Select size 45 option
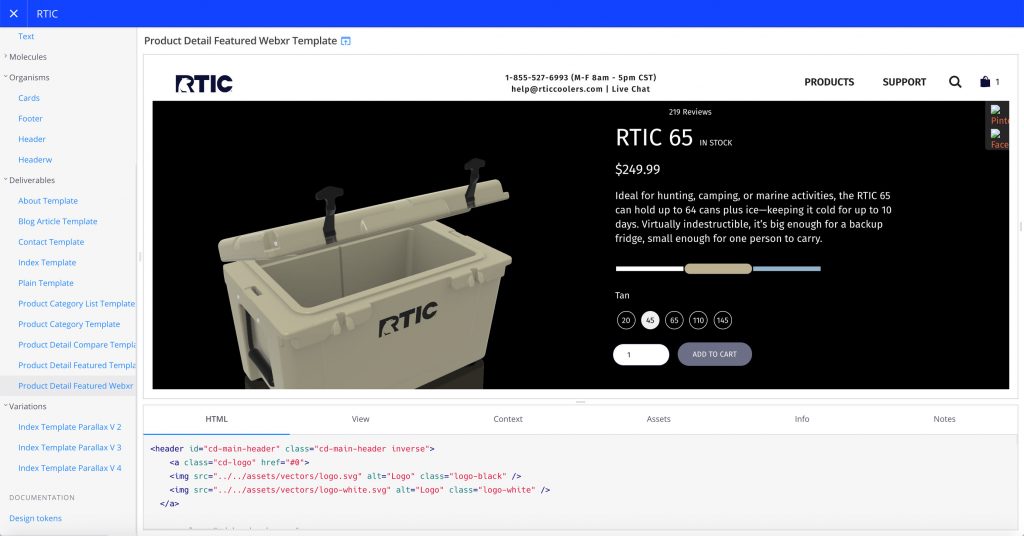 point(650,320)
